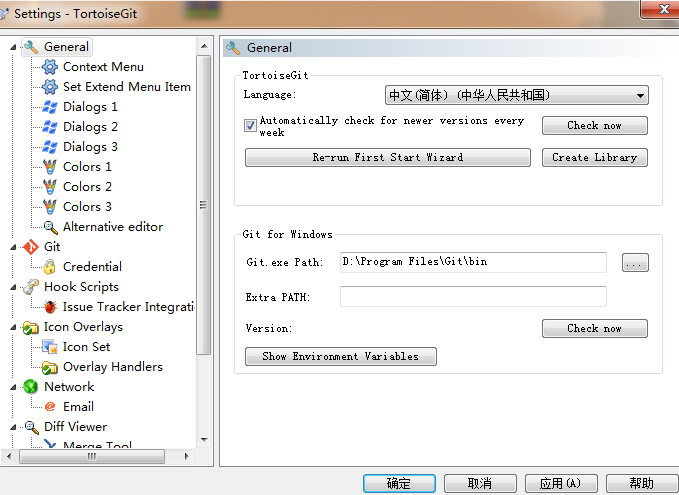Click the 取消 (Cancel) button
Viewport: 679px width, 495px height.
[x=480, y=483]
